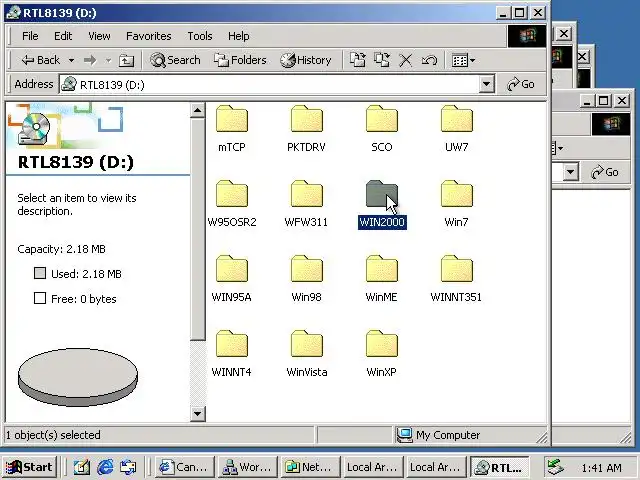Screen dimensions: 640x480
Task: Click the Start button
Action: coord(29,467)
